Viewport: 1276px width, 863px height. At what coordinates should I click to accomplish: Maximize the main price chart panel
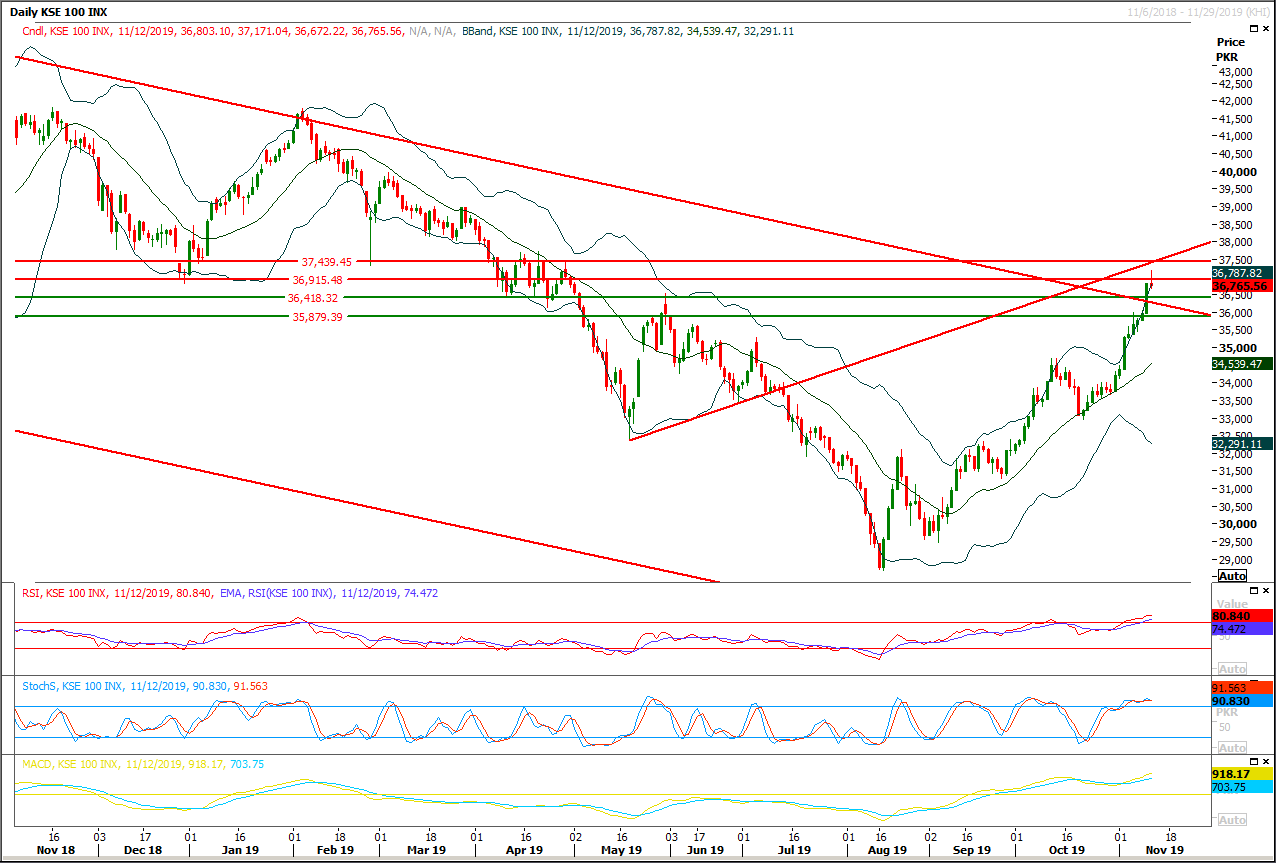[1254, 29]
